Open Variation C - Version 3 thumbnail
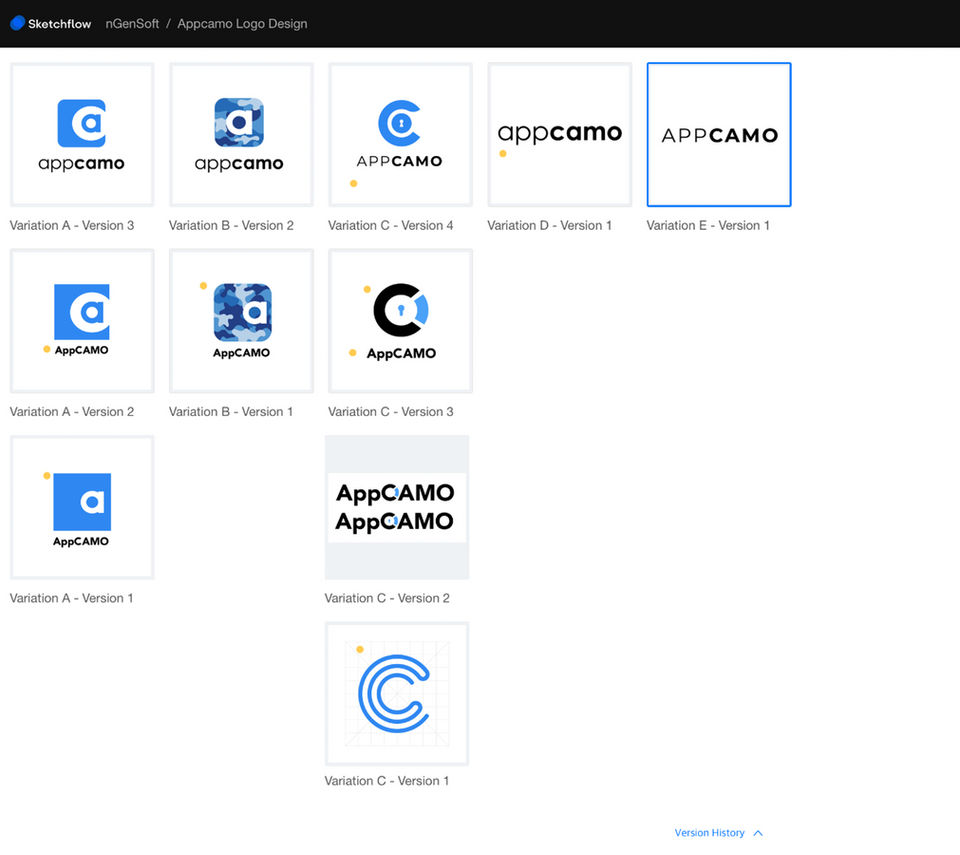 [400, 321]
